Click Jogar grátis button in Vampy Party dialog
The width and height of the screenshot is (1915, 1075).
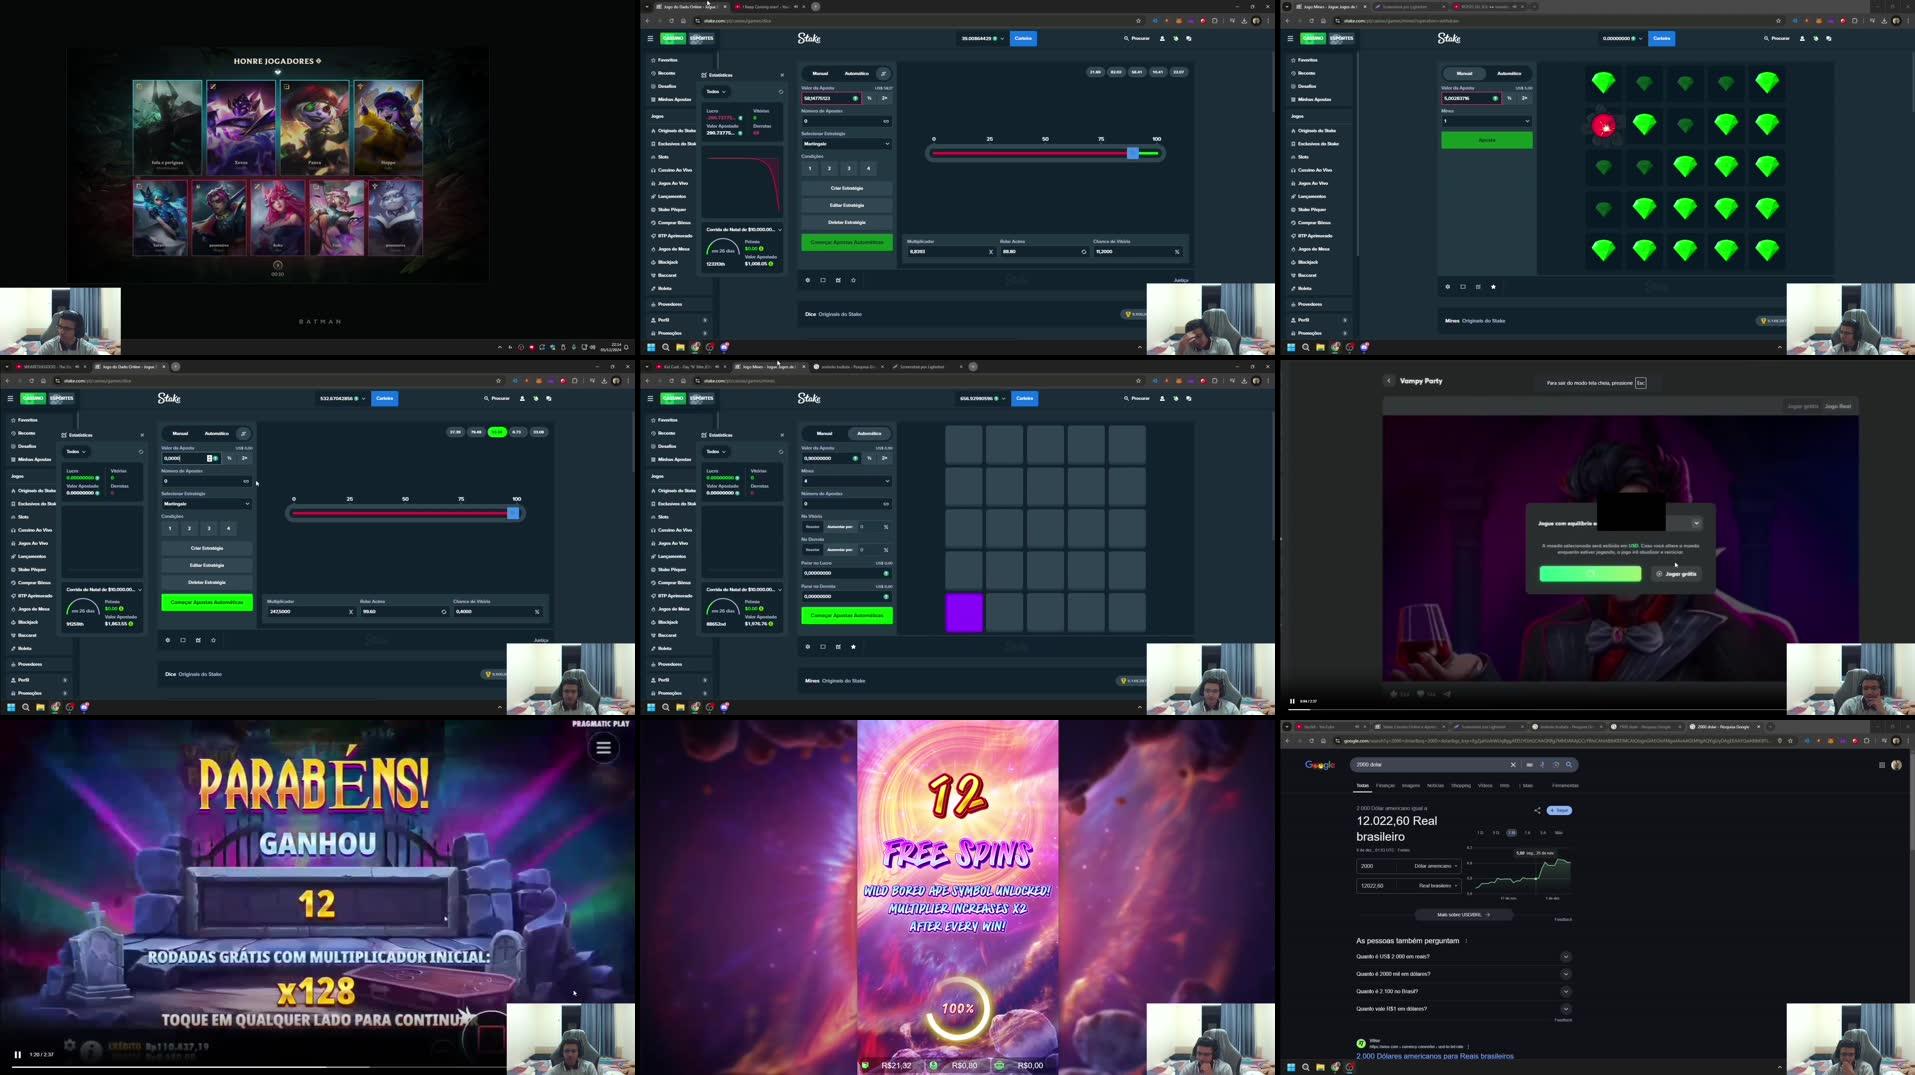[1676, 574]
